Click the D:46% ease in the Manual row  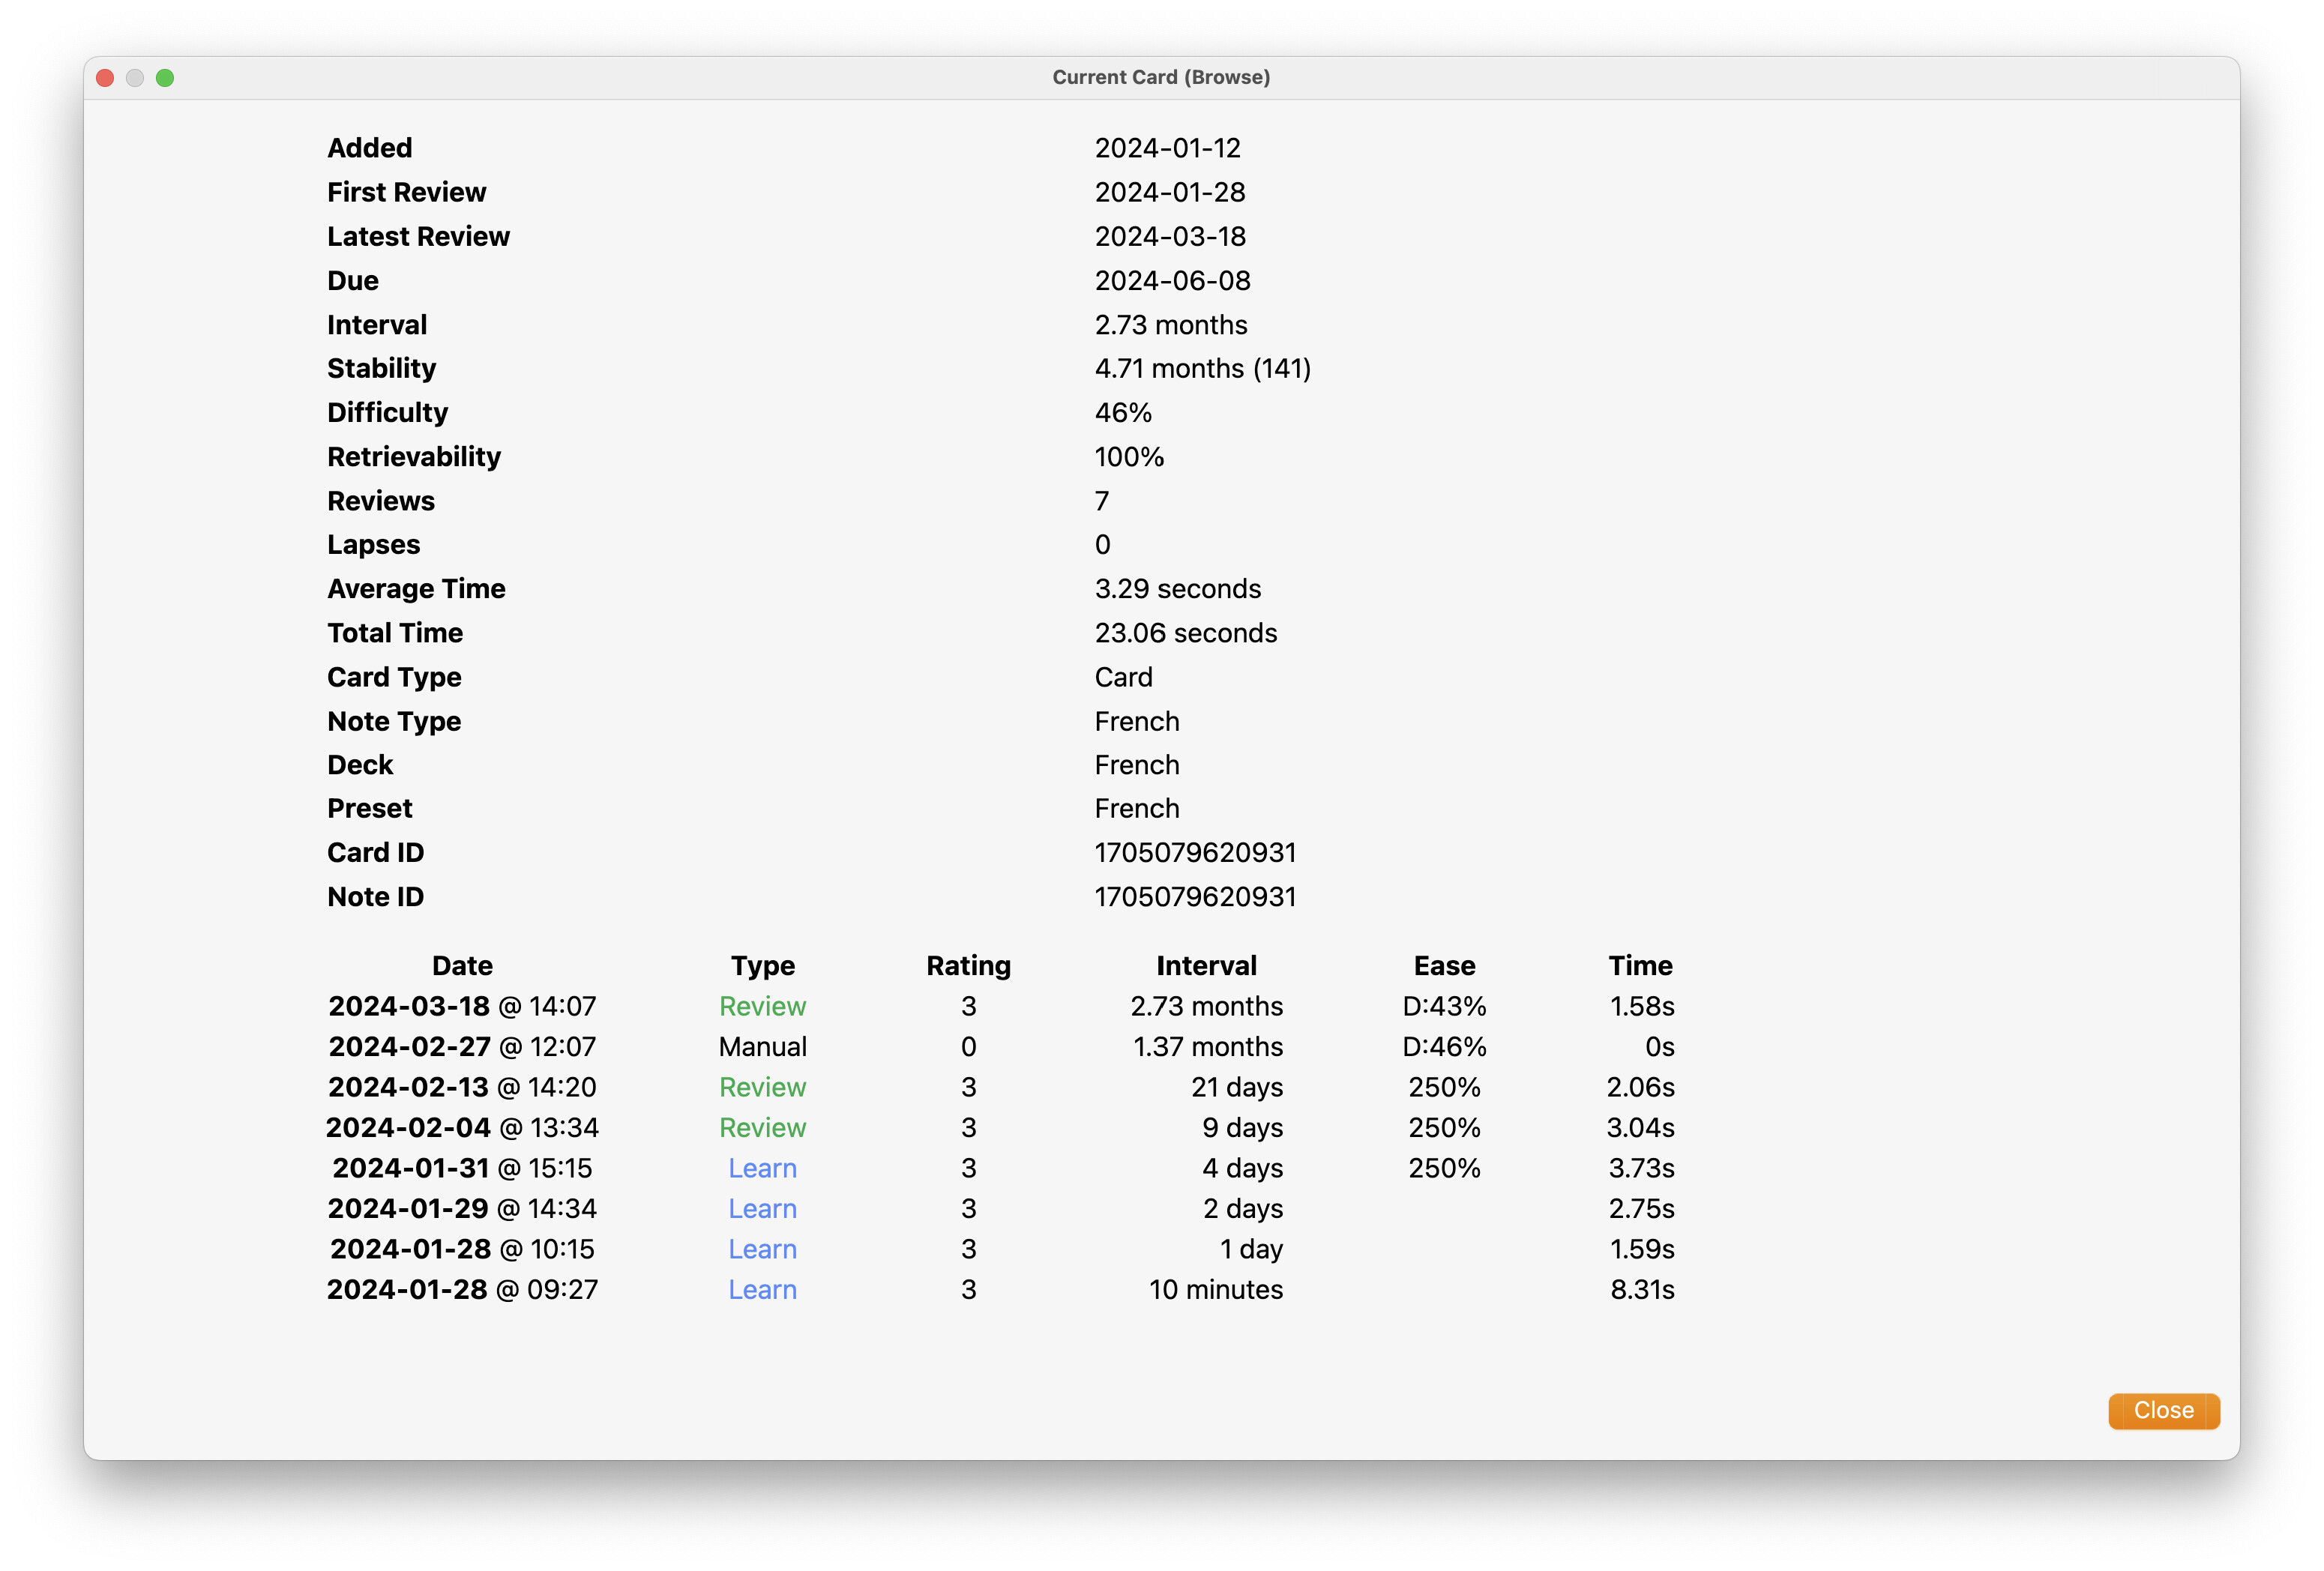point(1444,1046)
